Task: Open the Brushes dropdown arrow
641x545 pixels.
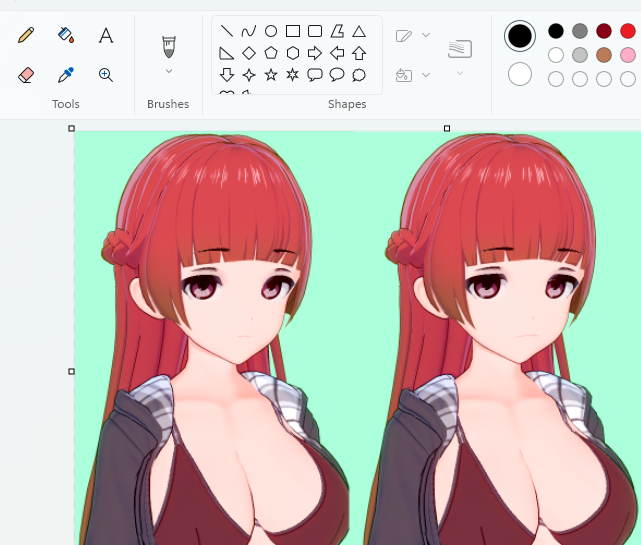Action: pos(169,71)
